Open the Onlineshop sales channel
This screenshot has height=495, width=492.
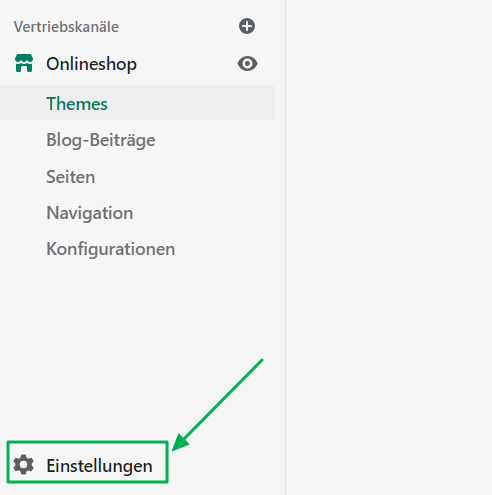pyautogui.click(x=137, y=63)
